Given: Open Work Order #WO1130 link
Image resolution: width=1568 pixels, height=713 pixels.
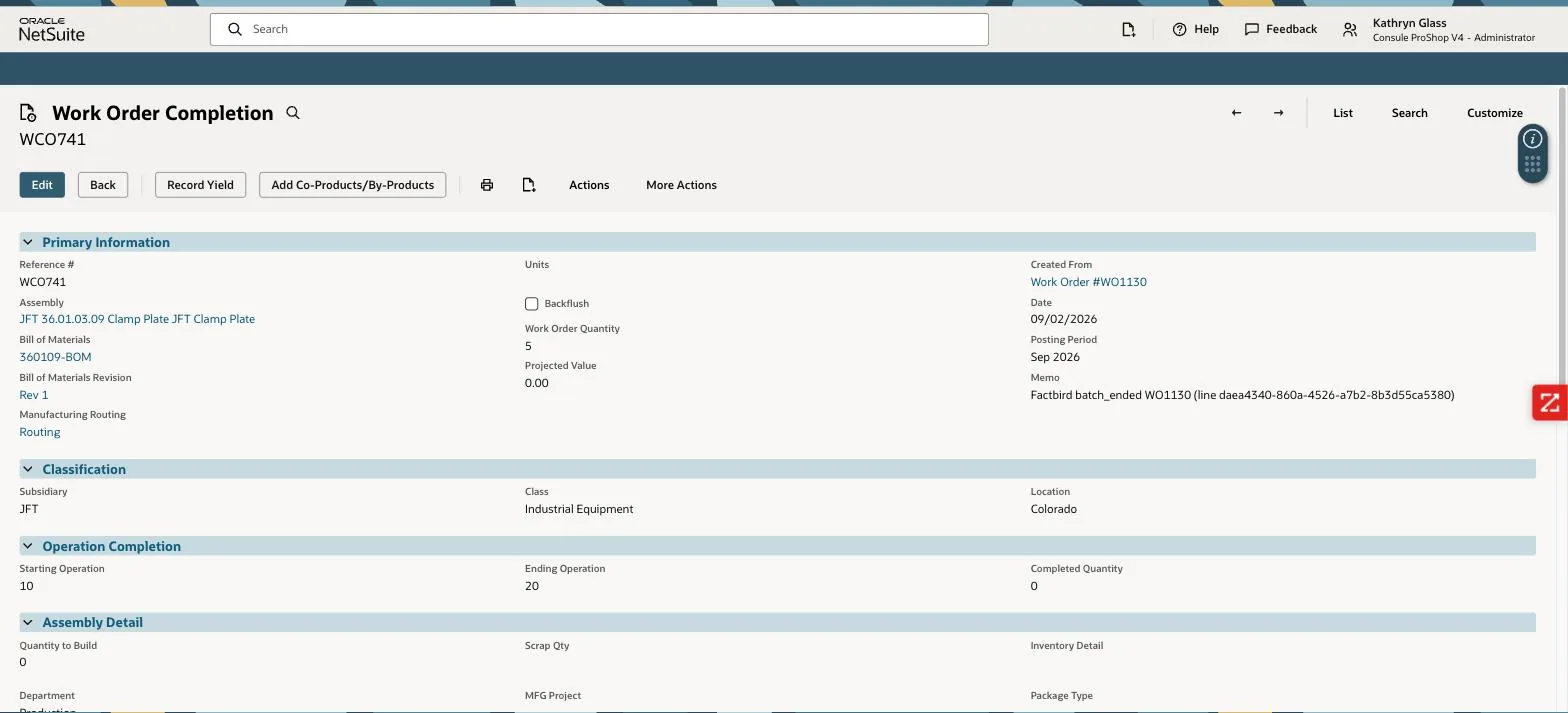Looking at the screenshot, I should click(1088, 282).
